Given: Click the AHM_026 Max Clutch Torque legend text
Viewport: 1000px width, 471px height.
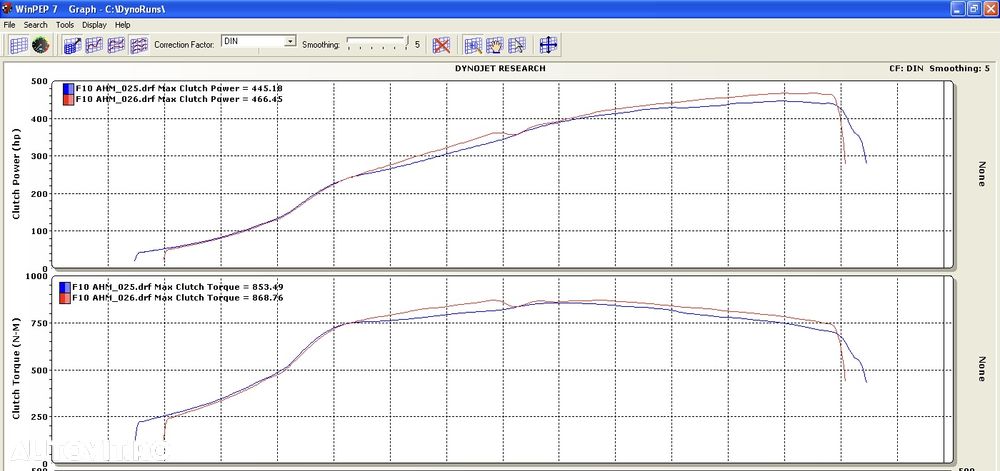Looking at the screenshot, I should click(178, 298).
